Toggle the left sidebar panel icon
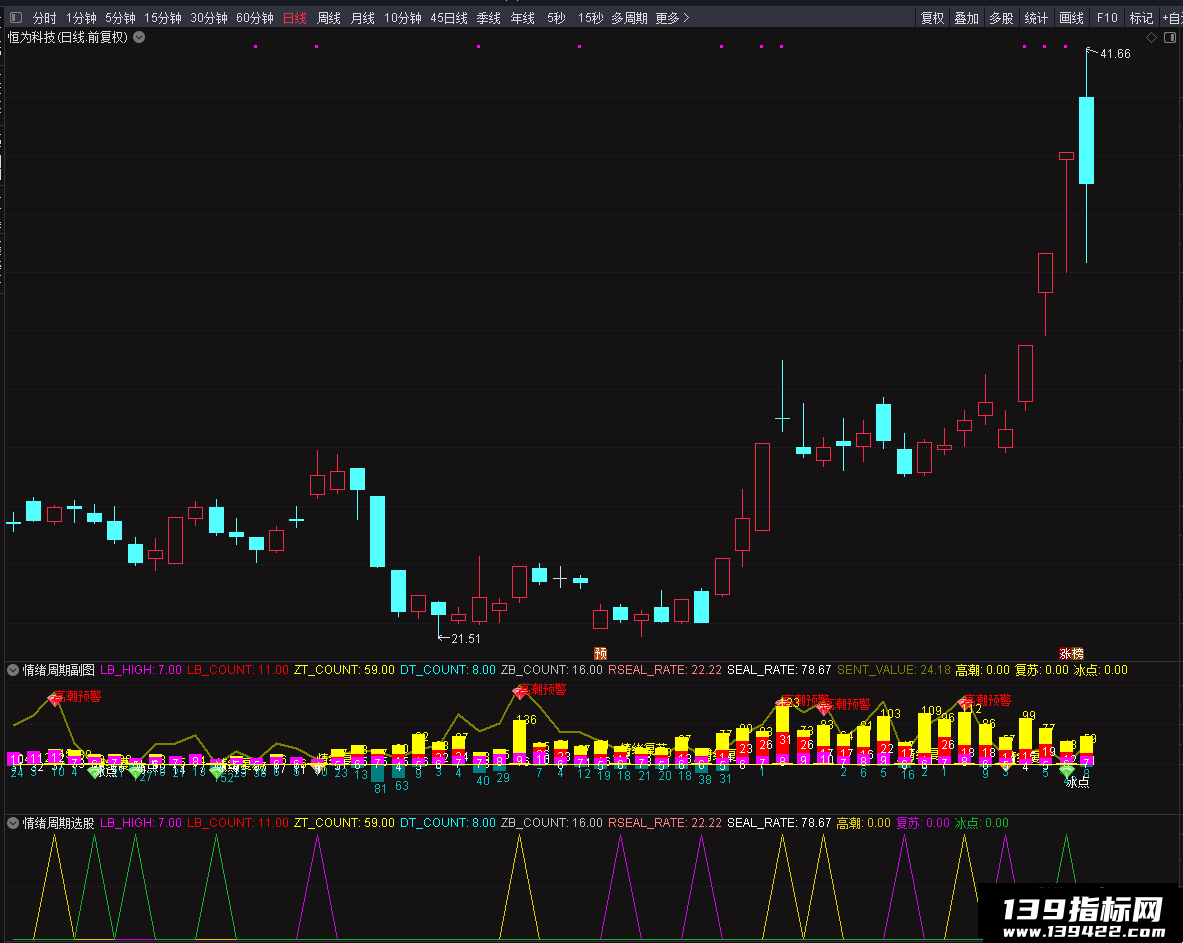 click(x=16, y=17)
